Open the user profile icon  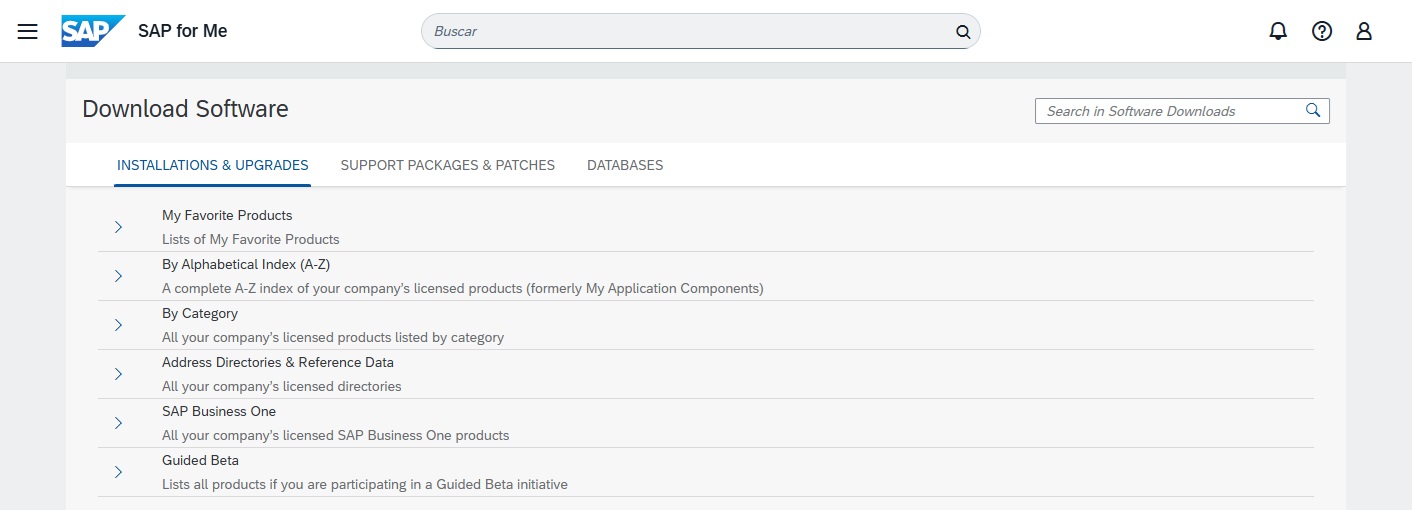tap(1364, 31)
